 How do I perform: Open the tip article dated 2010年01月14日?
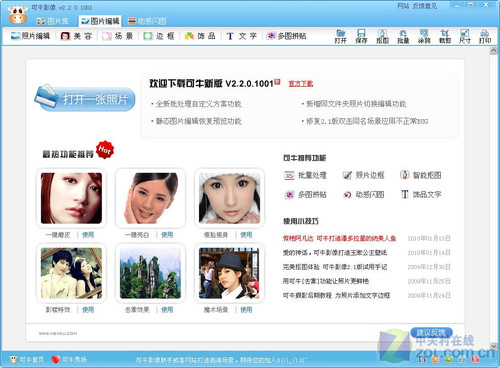tap(335, 253)
